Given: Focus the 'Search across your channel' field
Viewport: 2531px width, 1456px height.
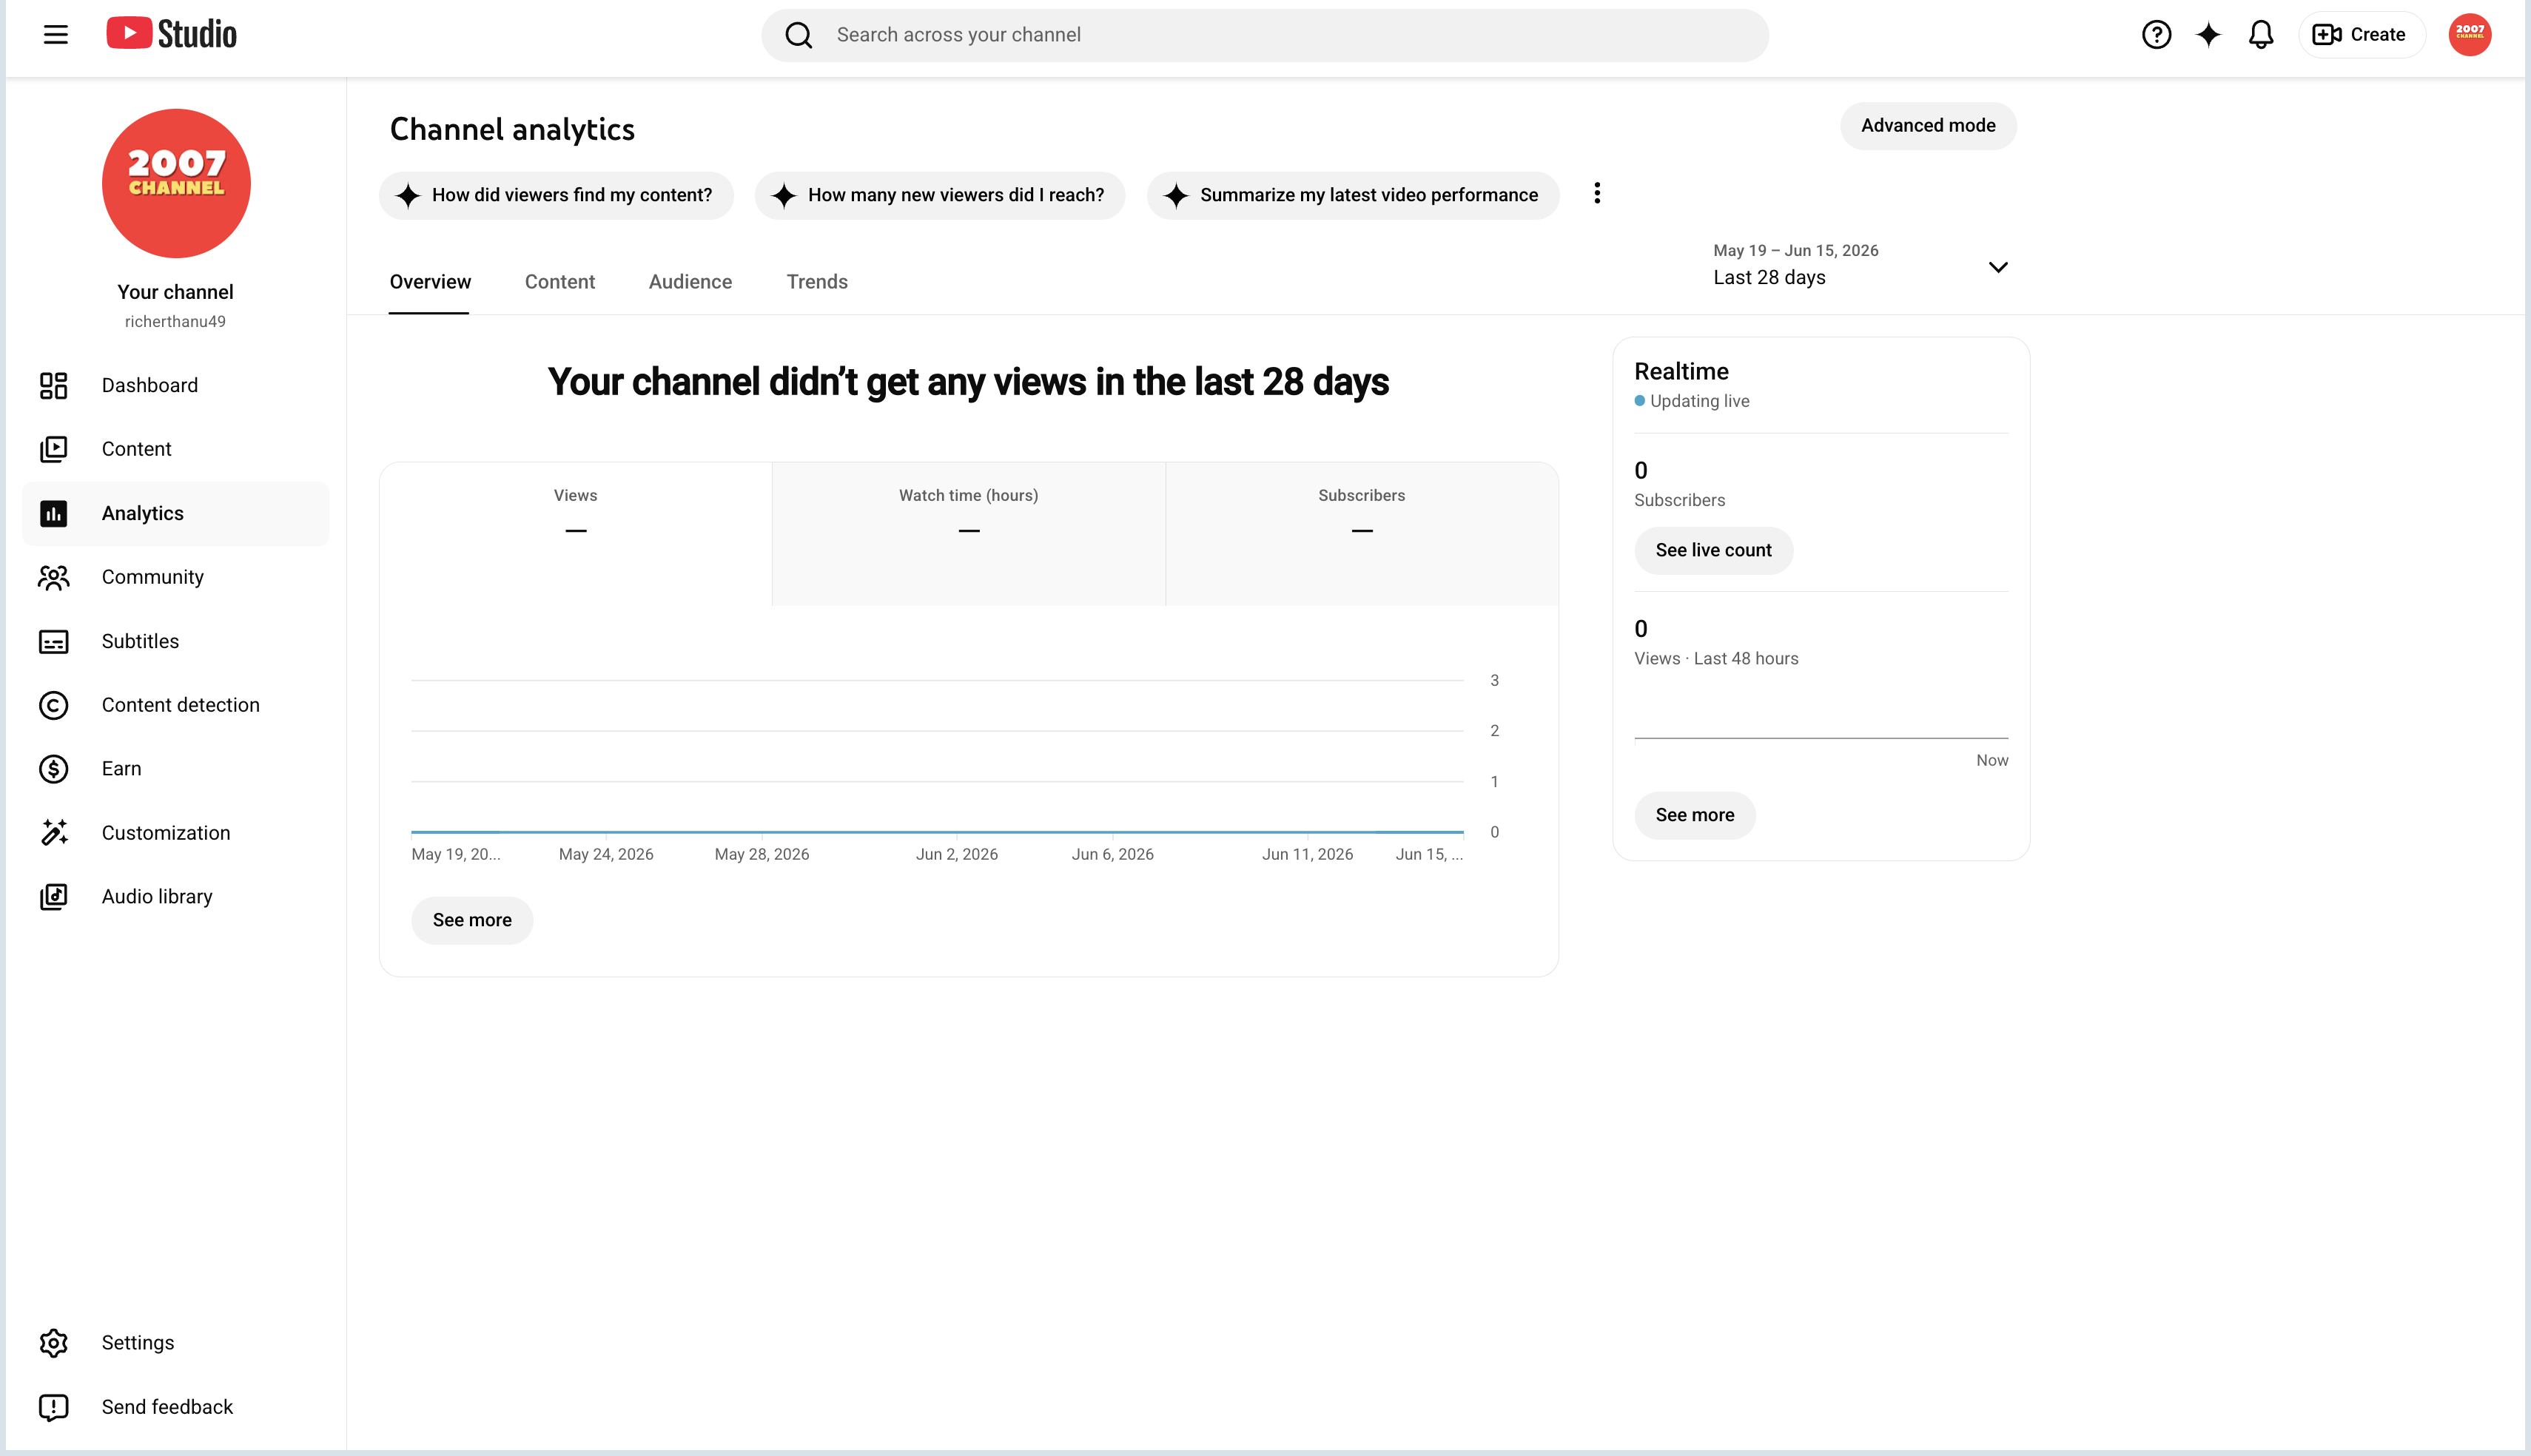Looking at the screenshot, I should (1264, 35).
